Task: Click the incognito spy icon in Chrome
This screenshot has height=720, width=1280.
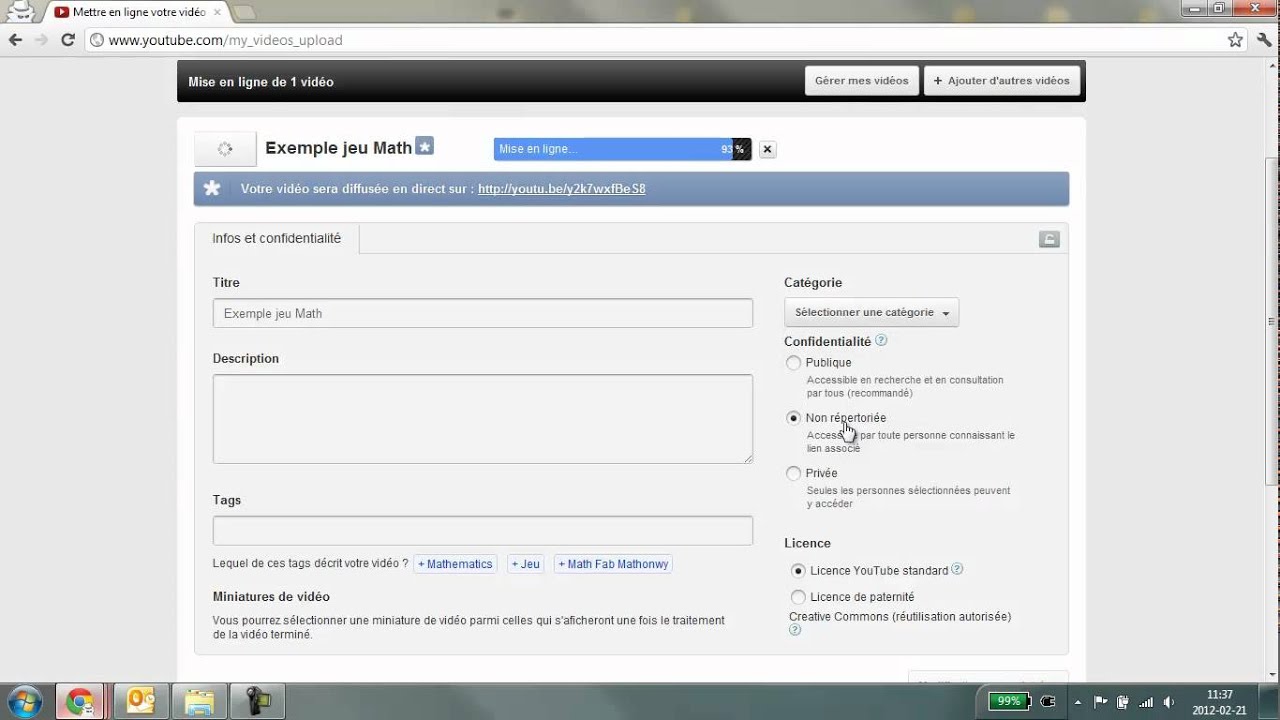Action: pos(19,12)
